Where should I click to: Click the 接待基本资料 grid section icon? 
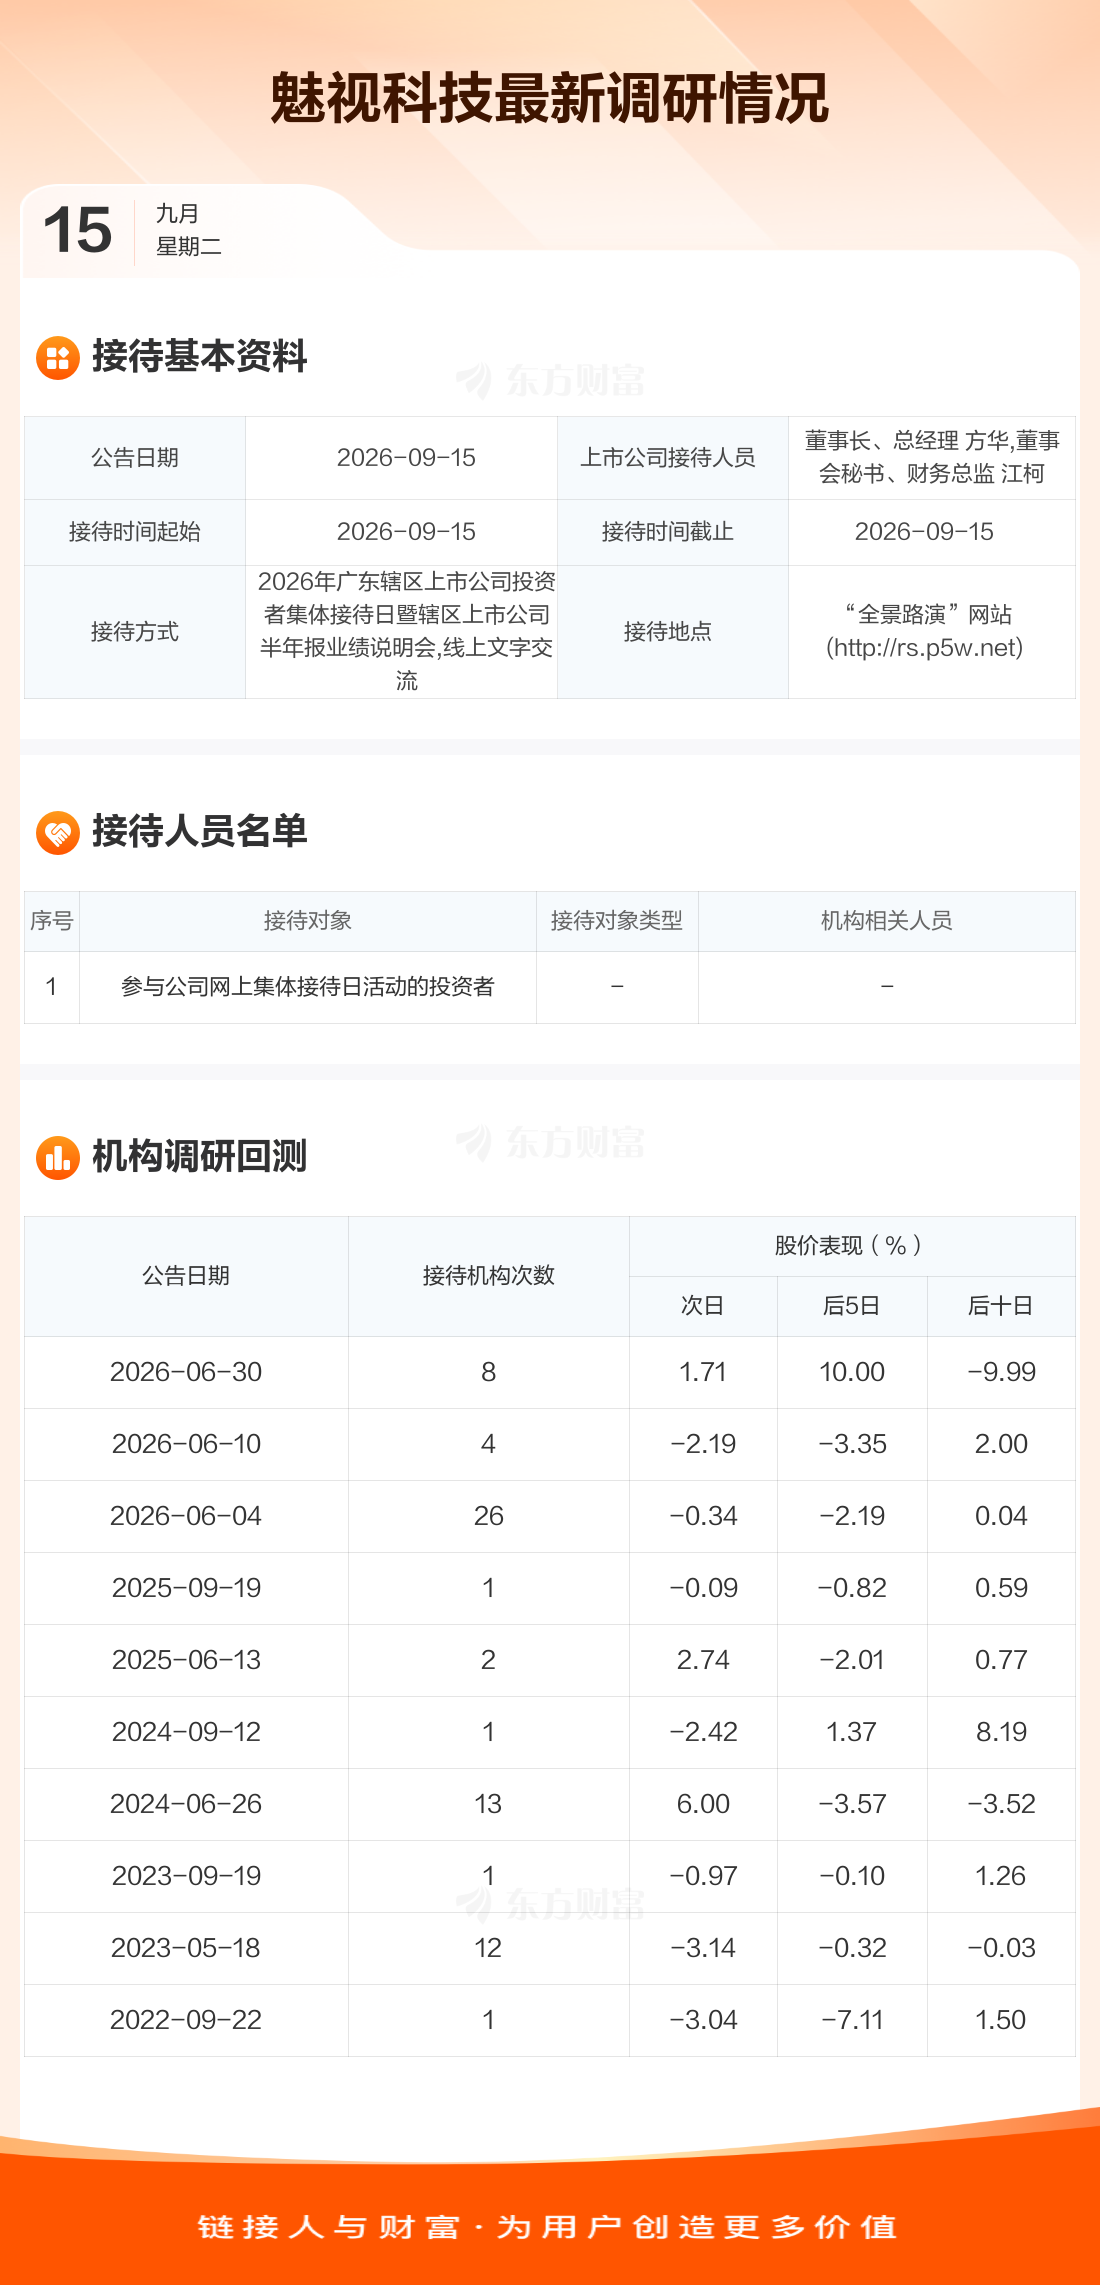[x=58, y=358]
